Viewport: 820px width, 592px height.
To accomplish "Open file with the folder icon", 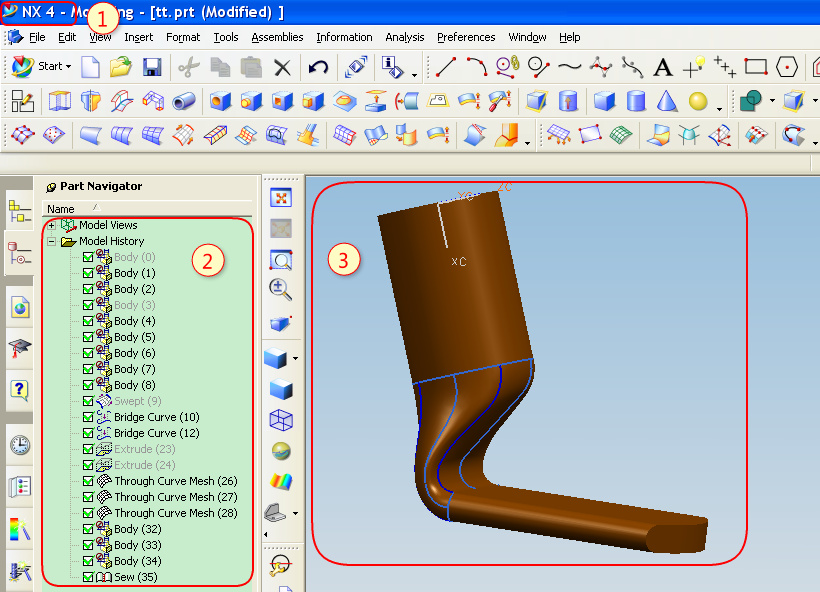I will coord(121,67).
